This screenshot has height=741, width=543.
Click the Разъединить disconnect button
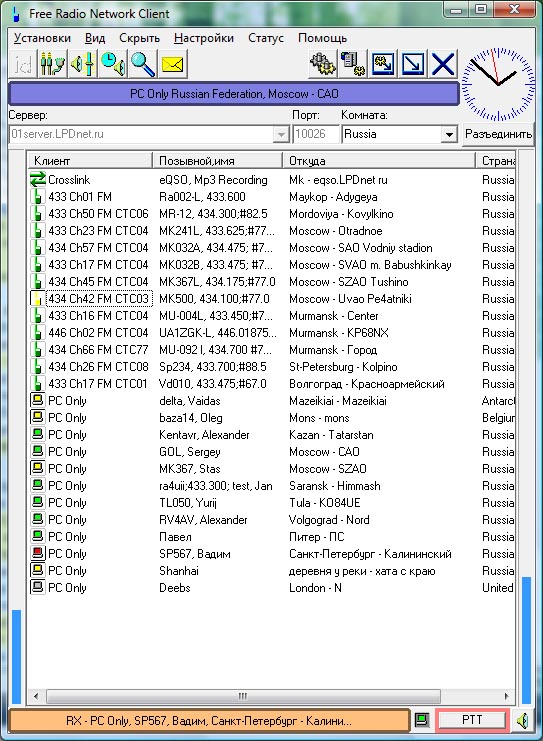coord(498,134)
